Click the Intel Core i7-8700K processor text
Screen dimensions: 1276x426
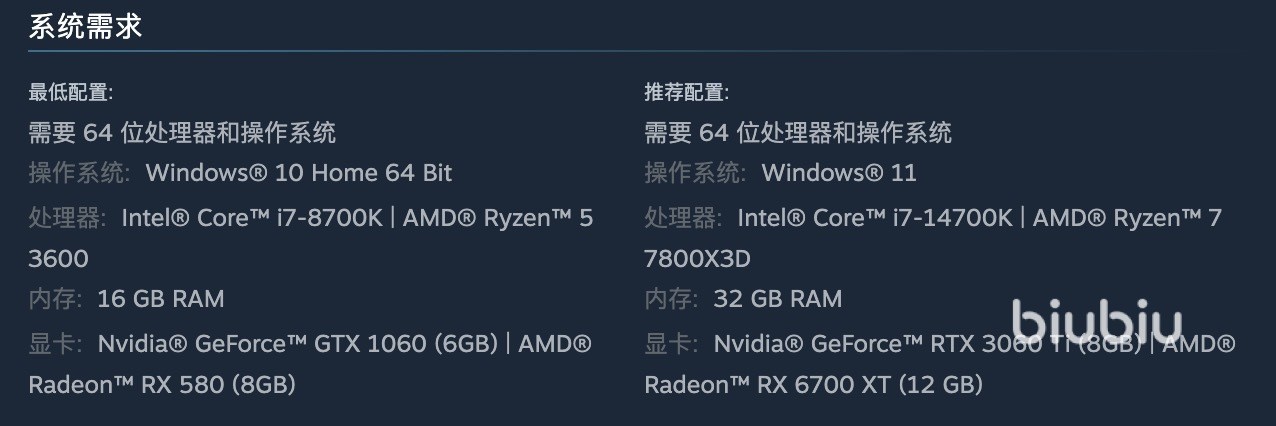(x=252, y=217)
